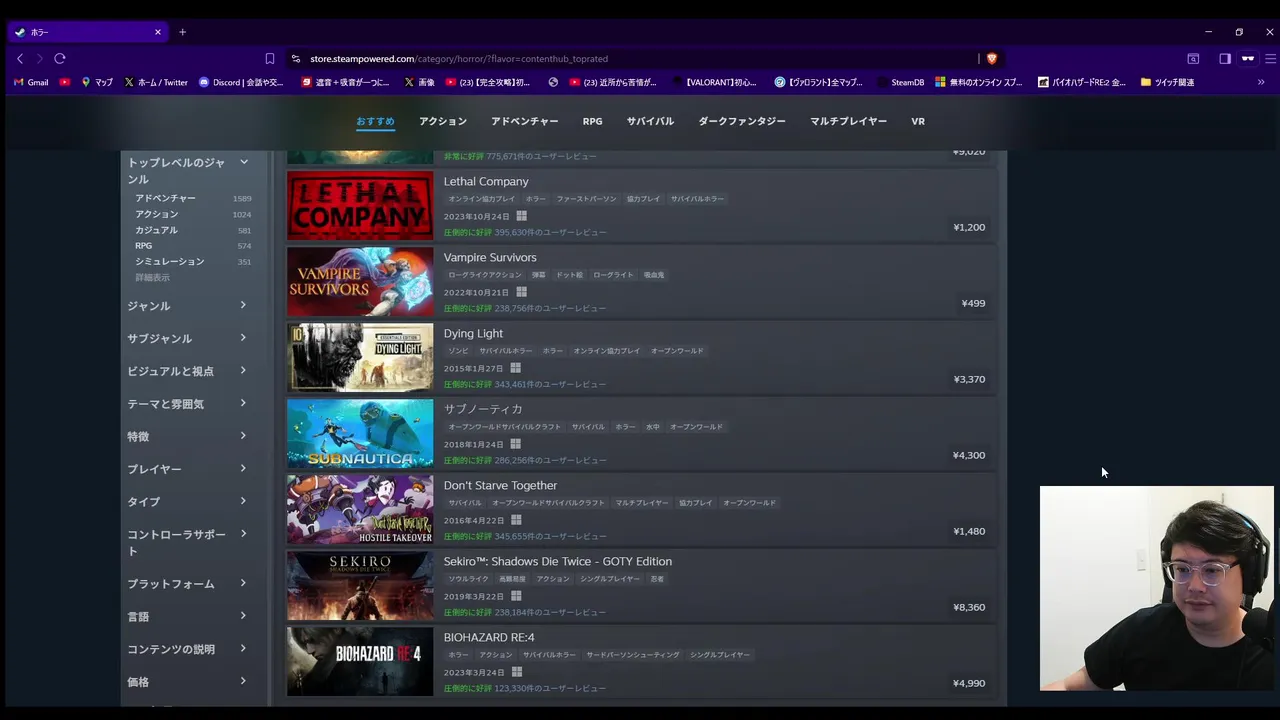Viewport: 1280px width, 720px height.
Task: Click the address bar URL field
Action: click(x=640, y=59)
